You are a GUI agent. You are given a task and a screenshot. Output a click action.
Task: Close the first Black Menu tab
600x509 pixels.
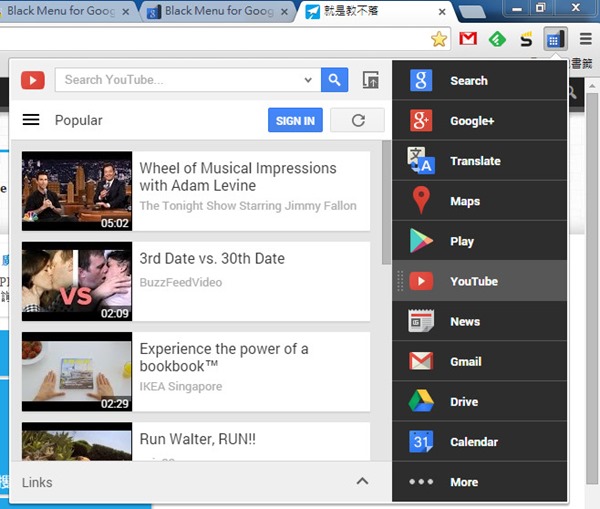click(126, 11)
